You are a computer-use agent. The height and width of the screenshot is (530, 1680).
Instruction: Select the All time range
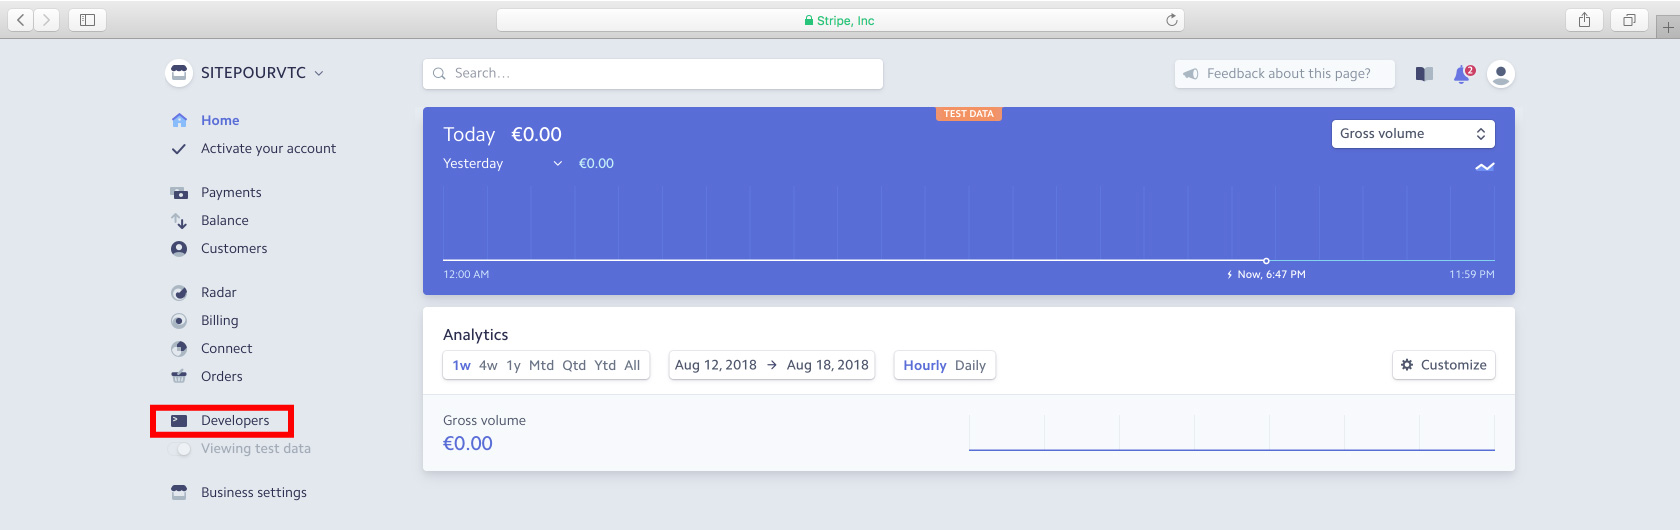632,365
